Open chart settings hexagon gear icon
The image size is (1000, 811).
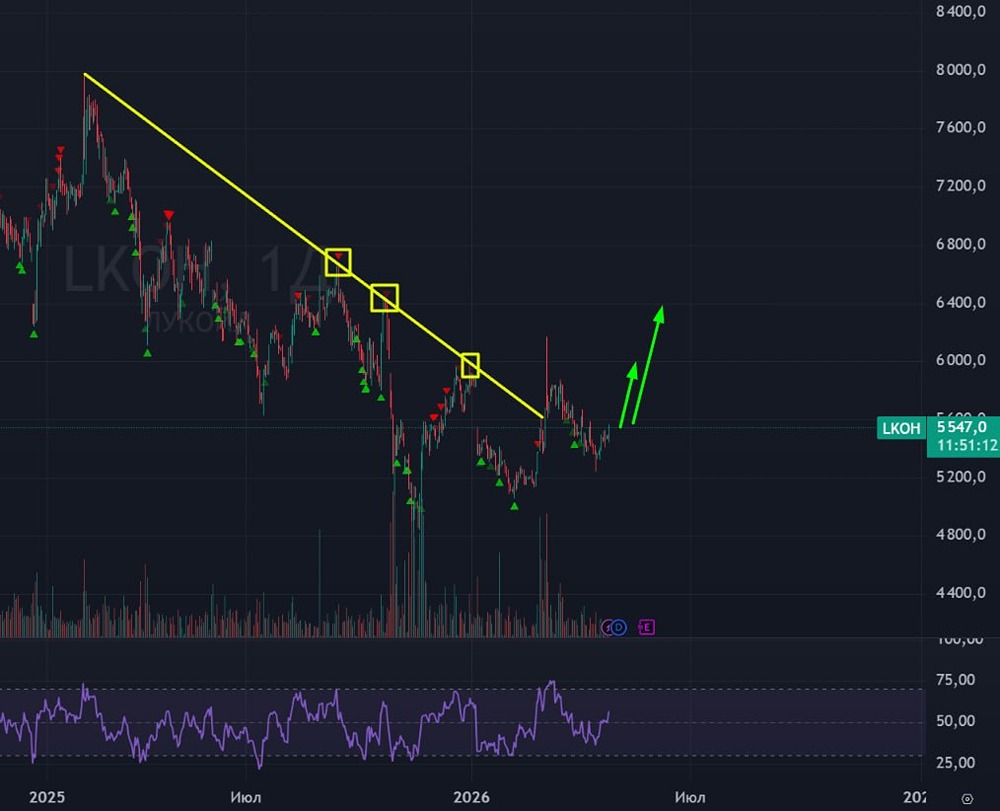coord(967,798)
